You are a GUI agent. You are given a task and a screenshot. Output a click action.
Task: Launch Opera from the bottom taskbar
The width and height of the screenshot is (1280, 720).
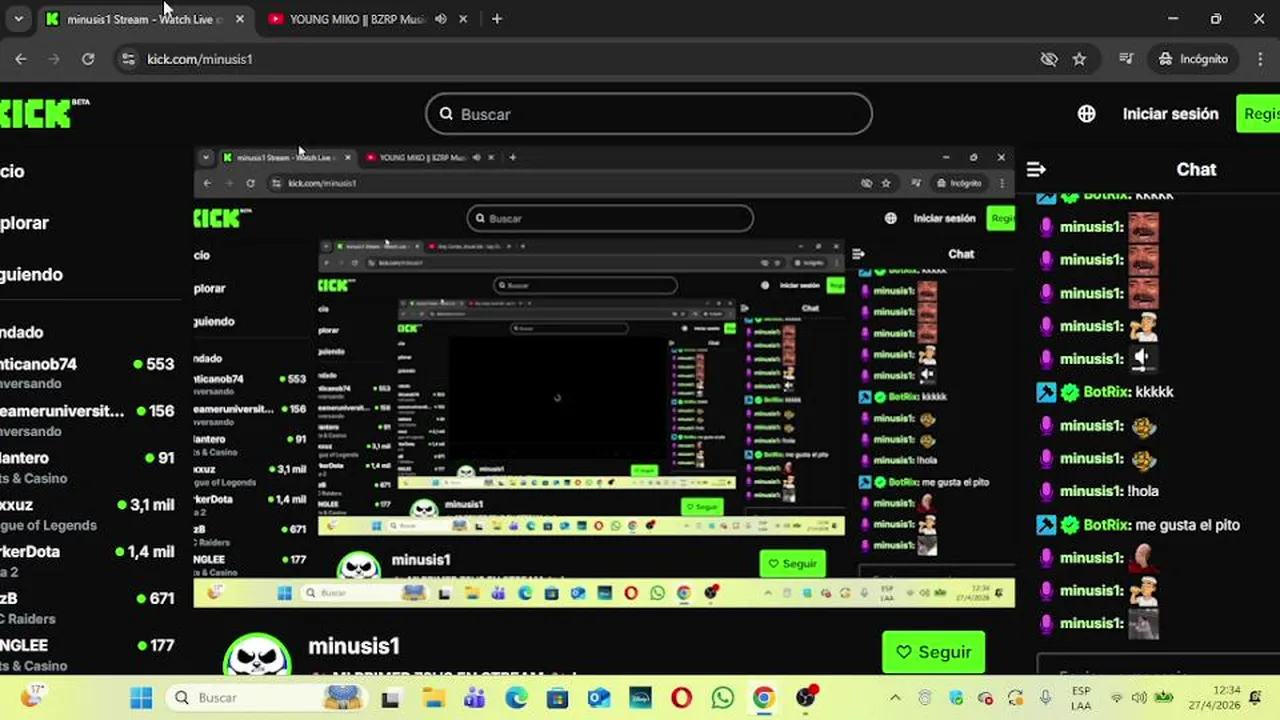pyautogui.click(x=682, y=698)
